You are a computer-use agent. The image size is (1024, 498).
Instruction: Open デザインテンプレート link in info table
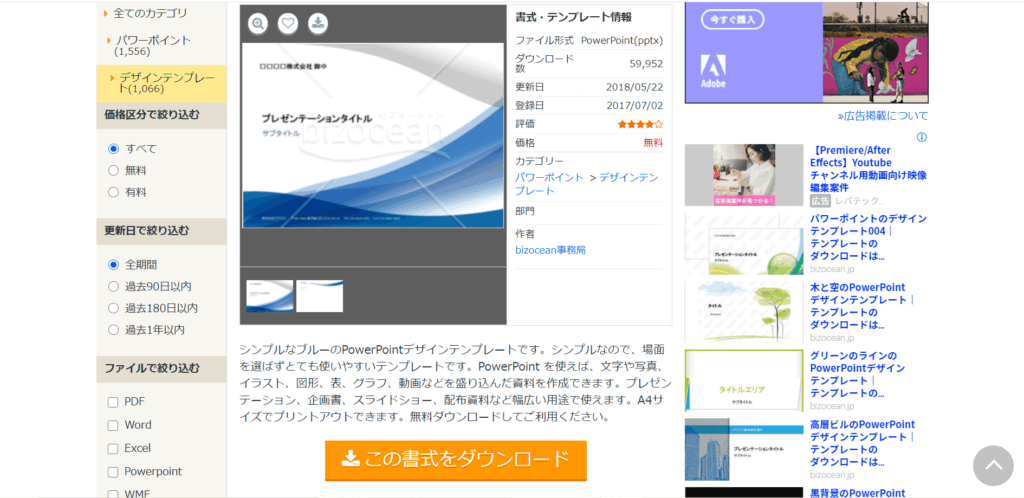(586, 184)
